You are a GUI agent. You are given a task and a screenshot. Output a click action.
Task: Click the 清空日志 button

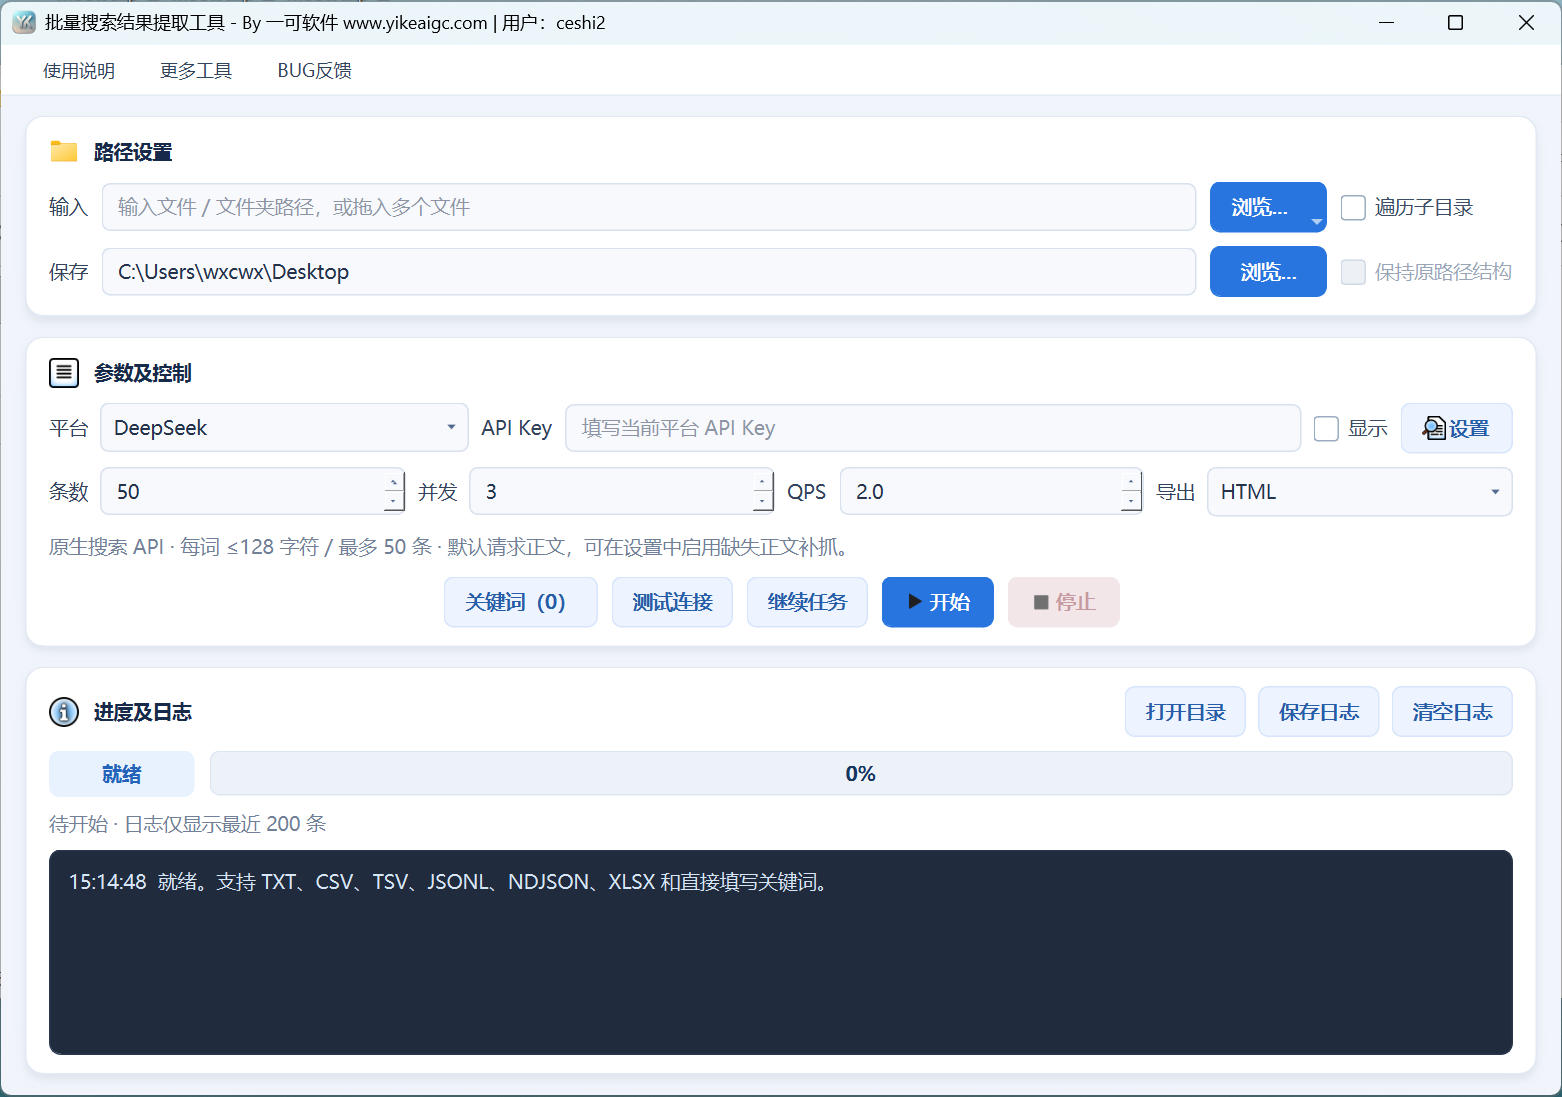[x=1452, y=712]
